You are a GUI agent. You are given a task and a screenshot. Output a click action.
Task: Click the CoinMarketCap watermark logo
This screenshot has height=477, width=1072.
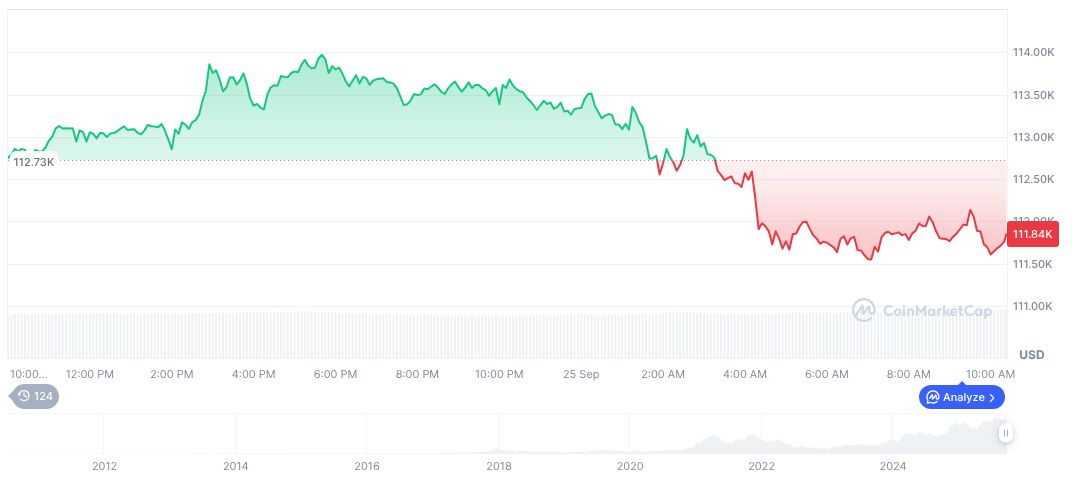click(x=922, y=311)
